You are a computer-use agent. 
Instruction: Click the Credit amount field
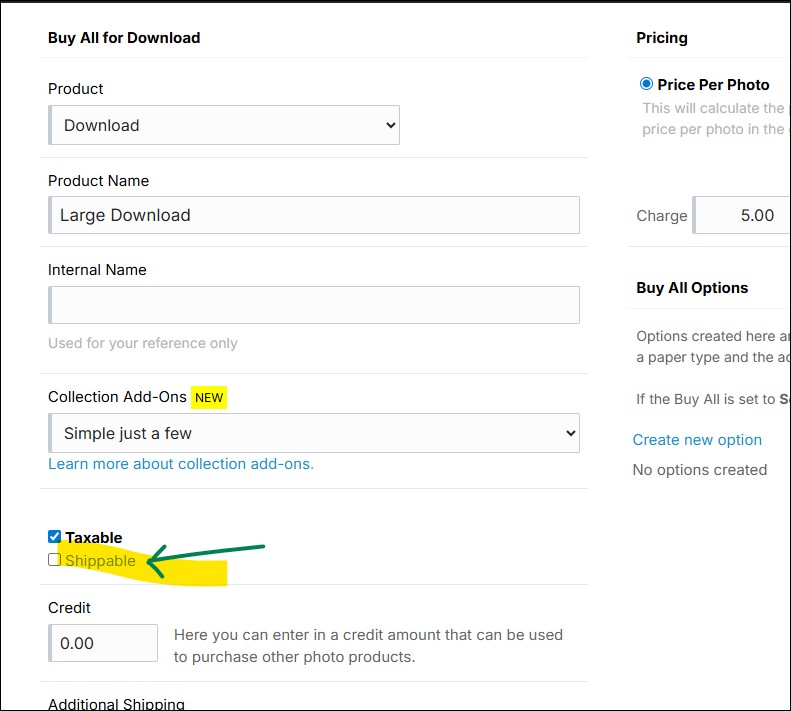(x=103, y=643)
